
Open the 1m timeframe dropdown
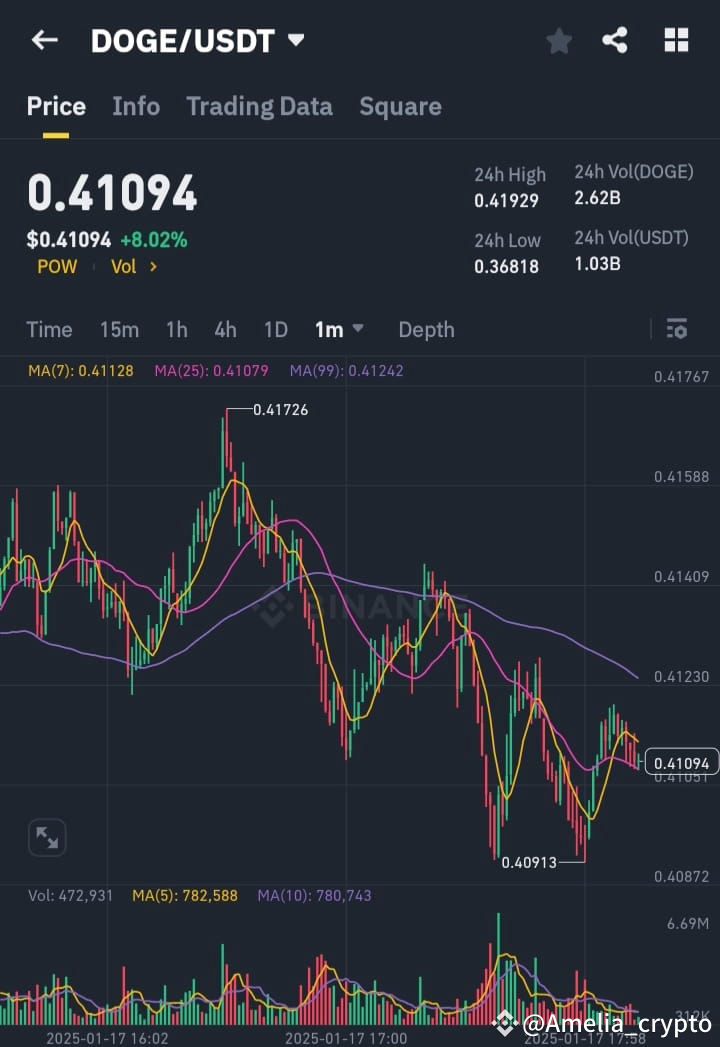point(338,329)
